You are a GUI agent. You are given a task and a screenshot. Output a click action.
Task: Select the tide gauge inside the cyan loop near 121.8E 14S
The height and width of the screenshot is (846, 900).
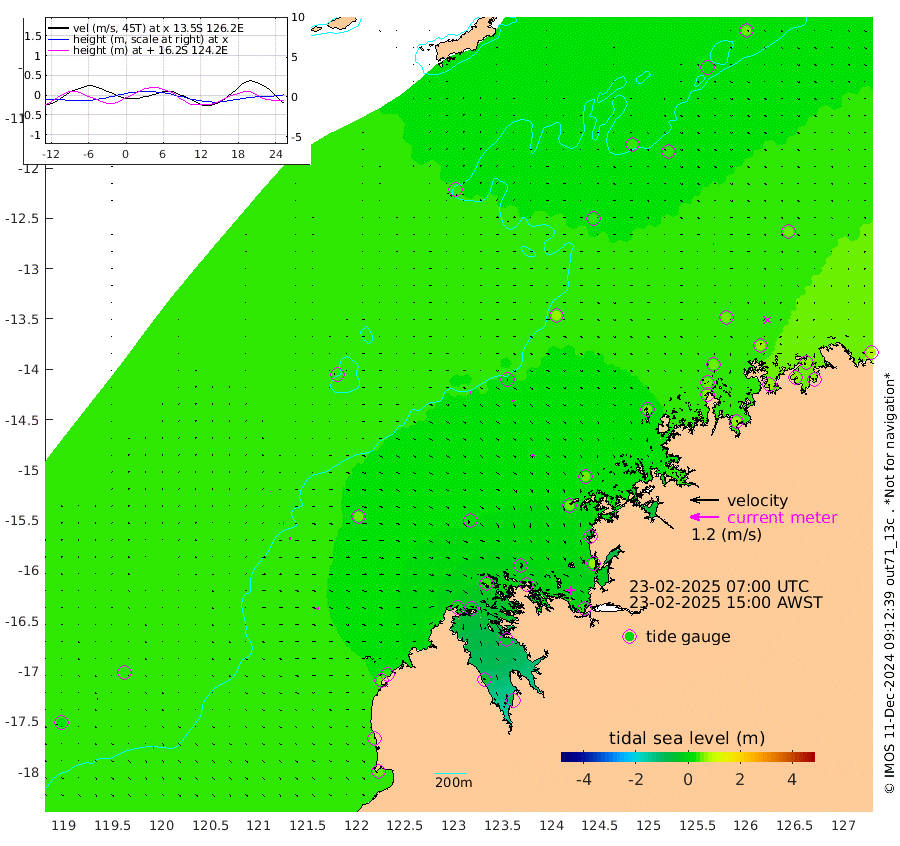pyautogui.click(x=338, y=374)
